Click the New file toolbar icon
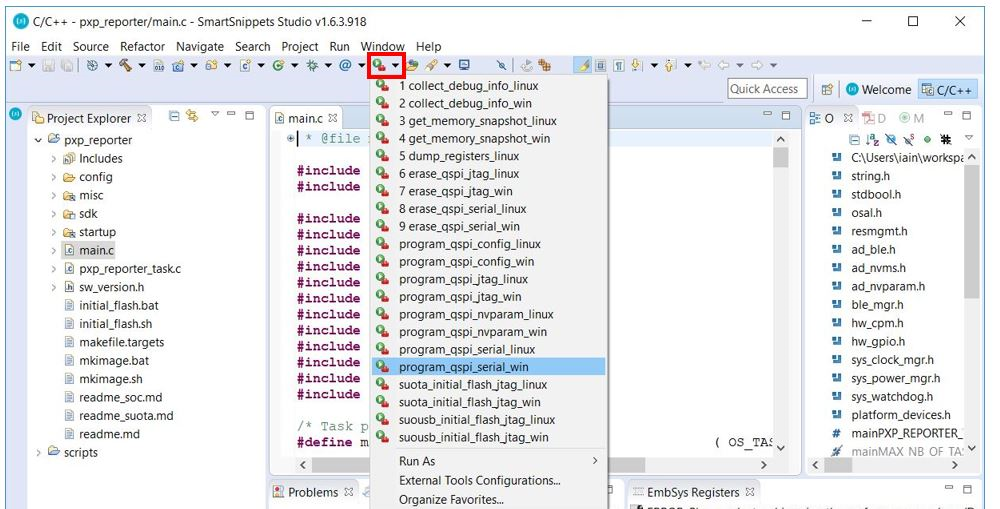 (x=15, y=65)
